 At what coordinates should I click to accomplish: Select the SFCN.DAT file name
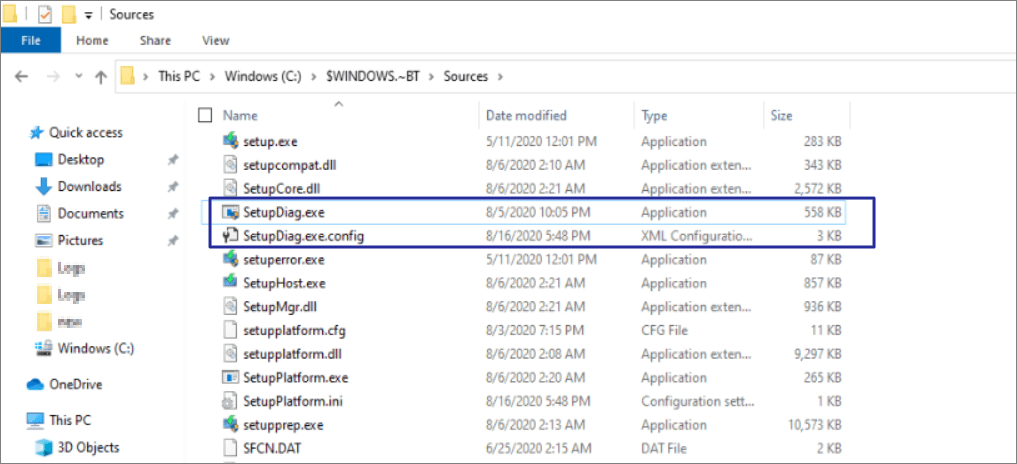272,448
